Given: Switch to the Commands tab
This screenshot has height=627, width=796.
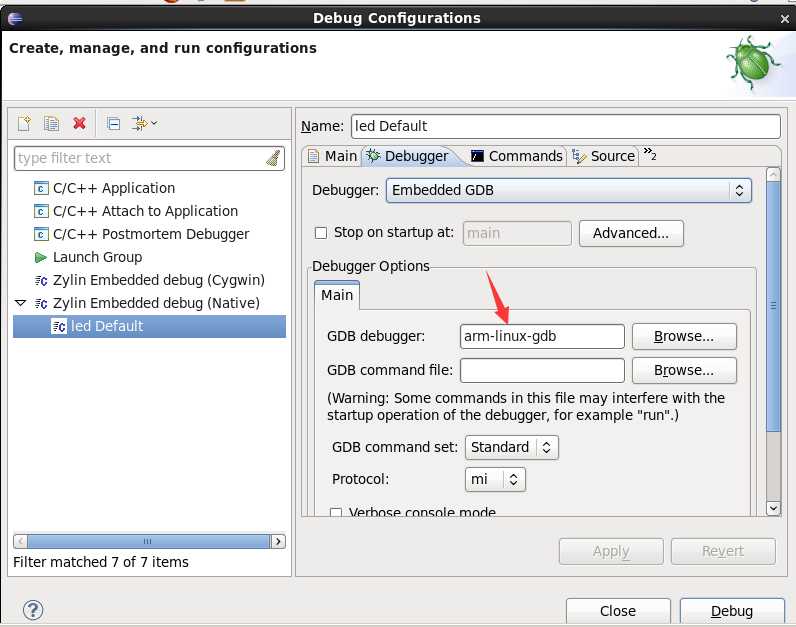Looking at the screenshot, I should [517, 156].
